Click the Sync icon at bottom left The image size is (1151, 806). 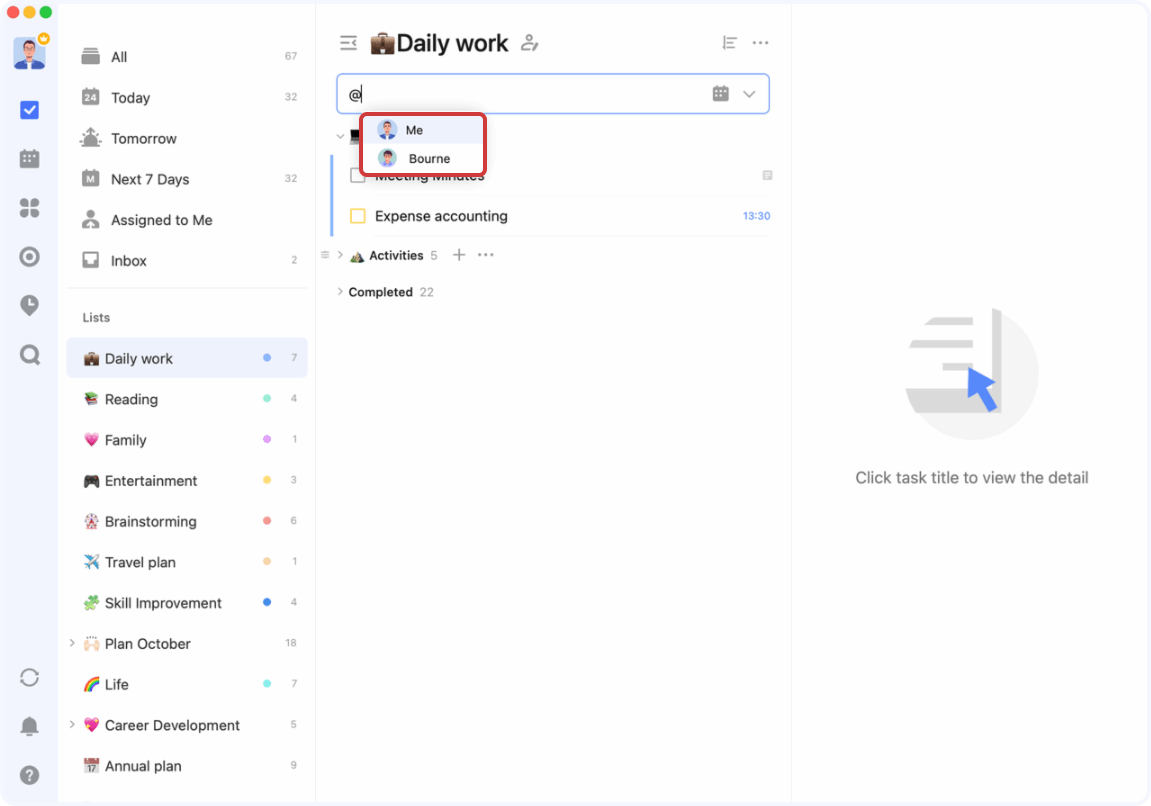pos(30,678)
